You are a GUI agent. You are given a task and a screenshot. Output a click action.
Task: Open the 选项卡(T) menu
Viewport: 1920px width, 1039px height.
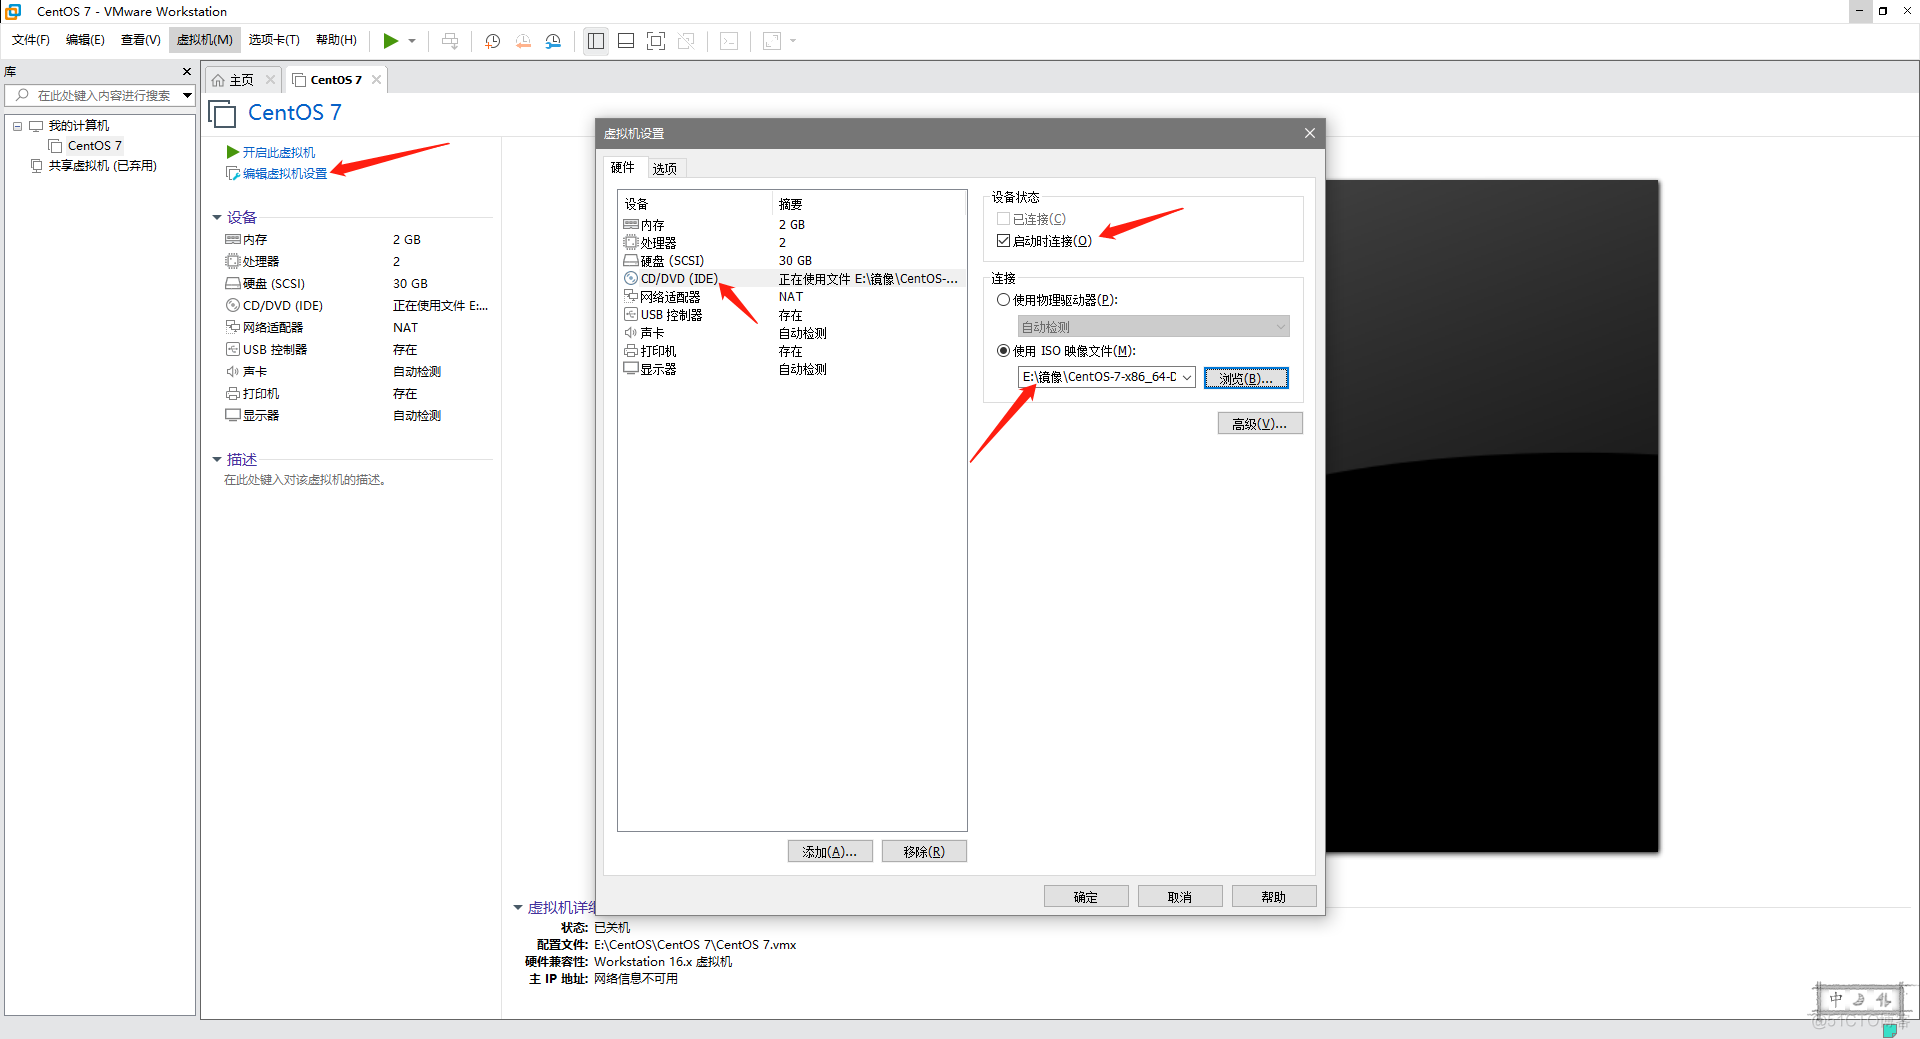click(274, 40)
